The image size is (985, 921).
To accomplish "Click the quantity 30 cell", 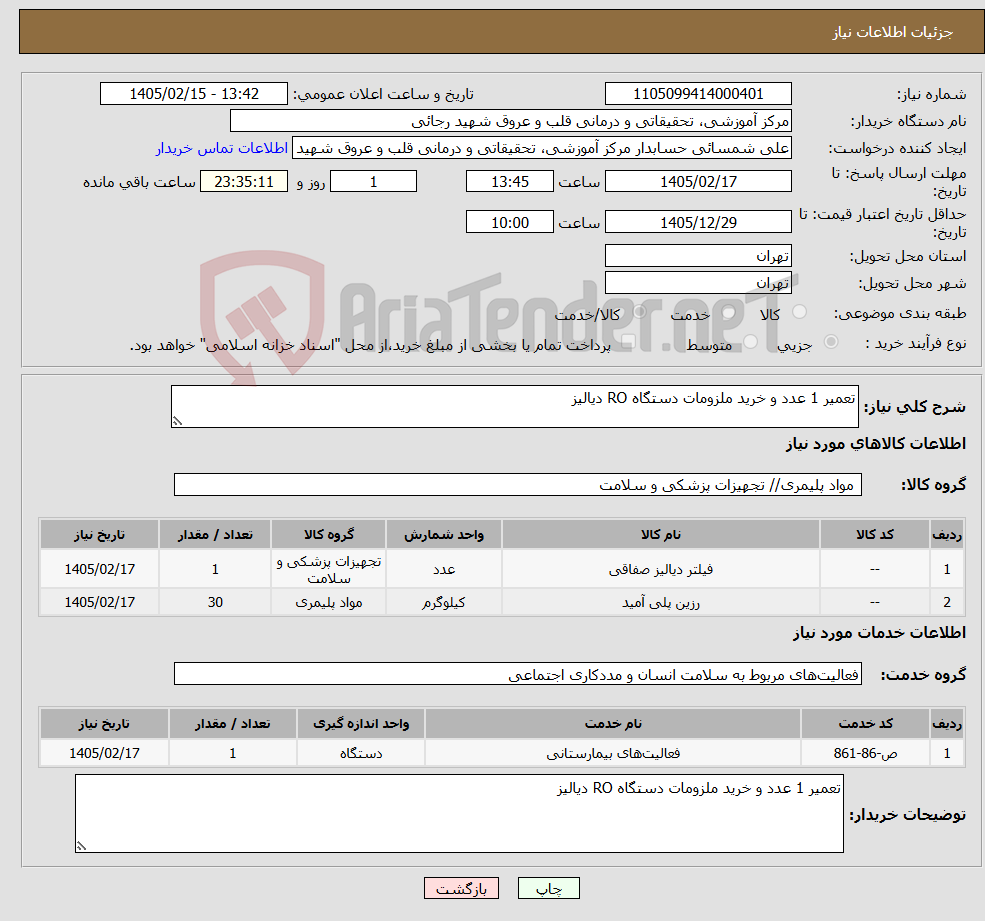I will pyautogui.click(x=215, y=602).
